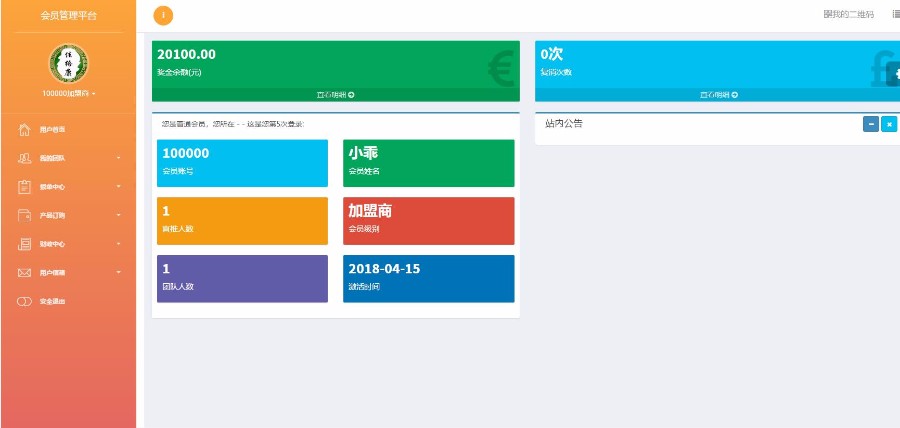The height and width of the screenshot is (428, 900).
Task: Click the greeting text above member cards
Action: 233,124
